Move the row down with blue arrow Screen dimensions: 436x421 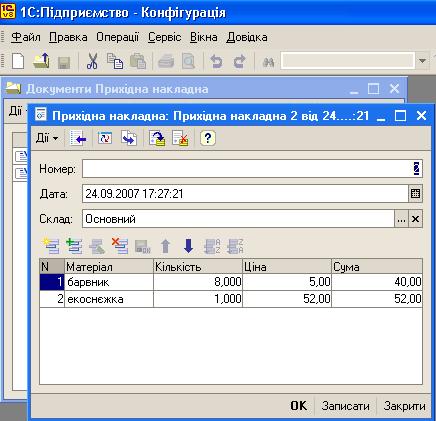point(189,246)
